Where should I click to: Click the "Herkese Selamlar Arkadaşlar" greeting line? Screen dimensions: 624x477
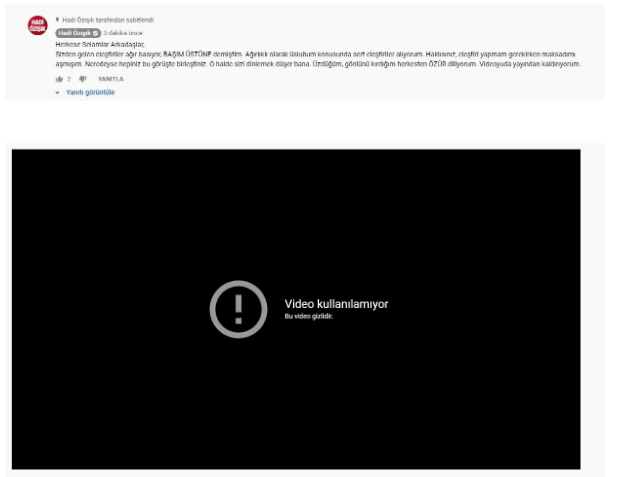100,44
